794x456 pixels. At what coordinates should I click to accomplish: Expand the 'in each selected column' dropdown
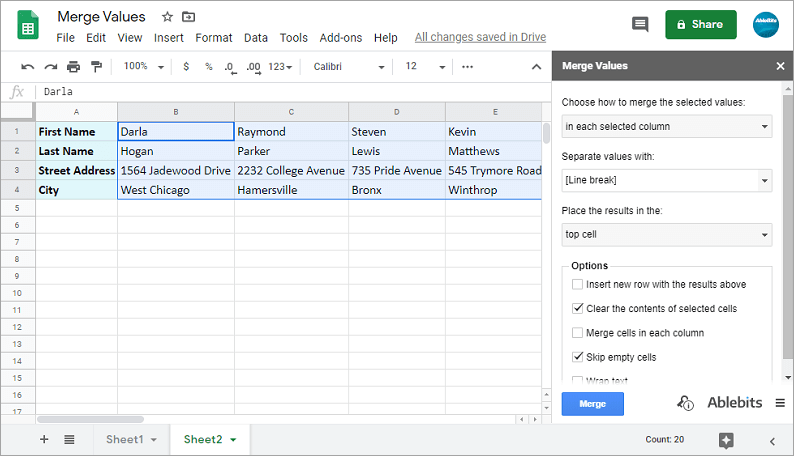tap(666, 127)
